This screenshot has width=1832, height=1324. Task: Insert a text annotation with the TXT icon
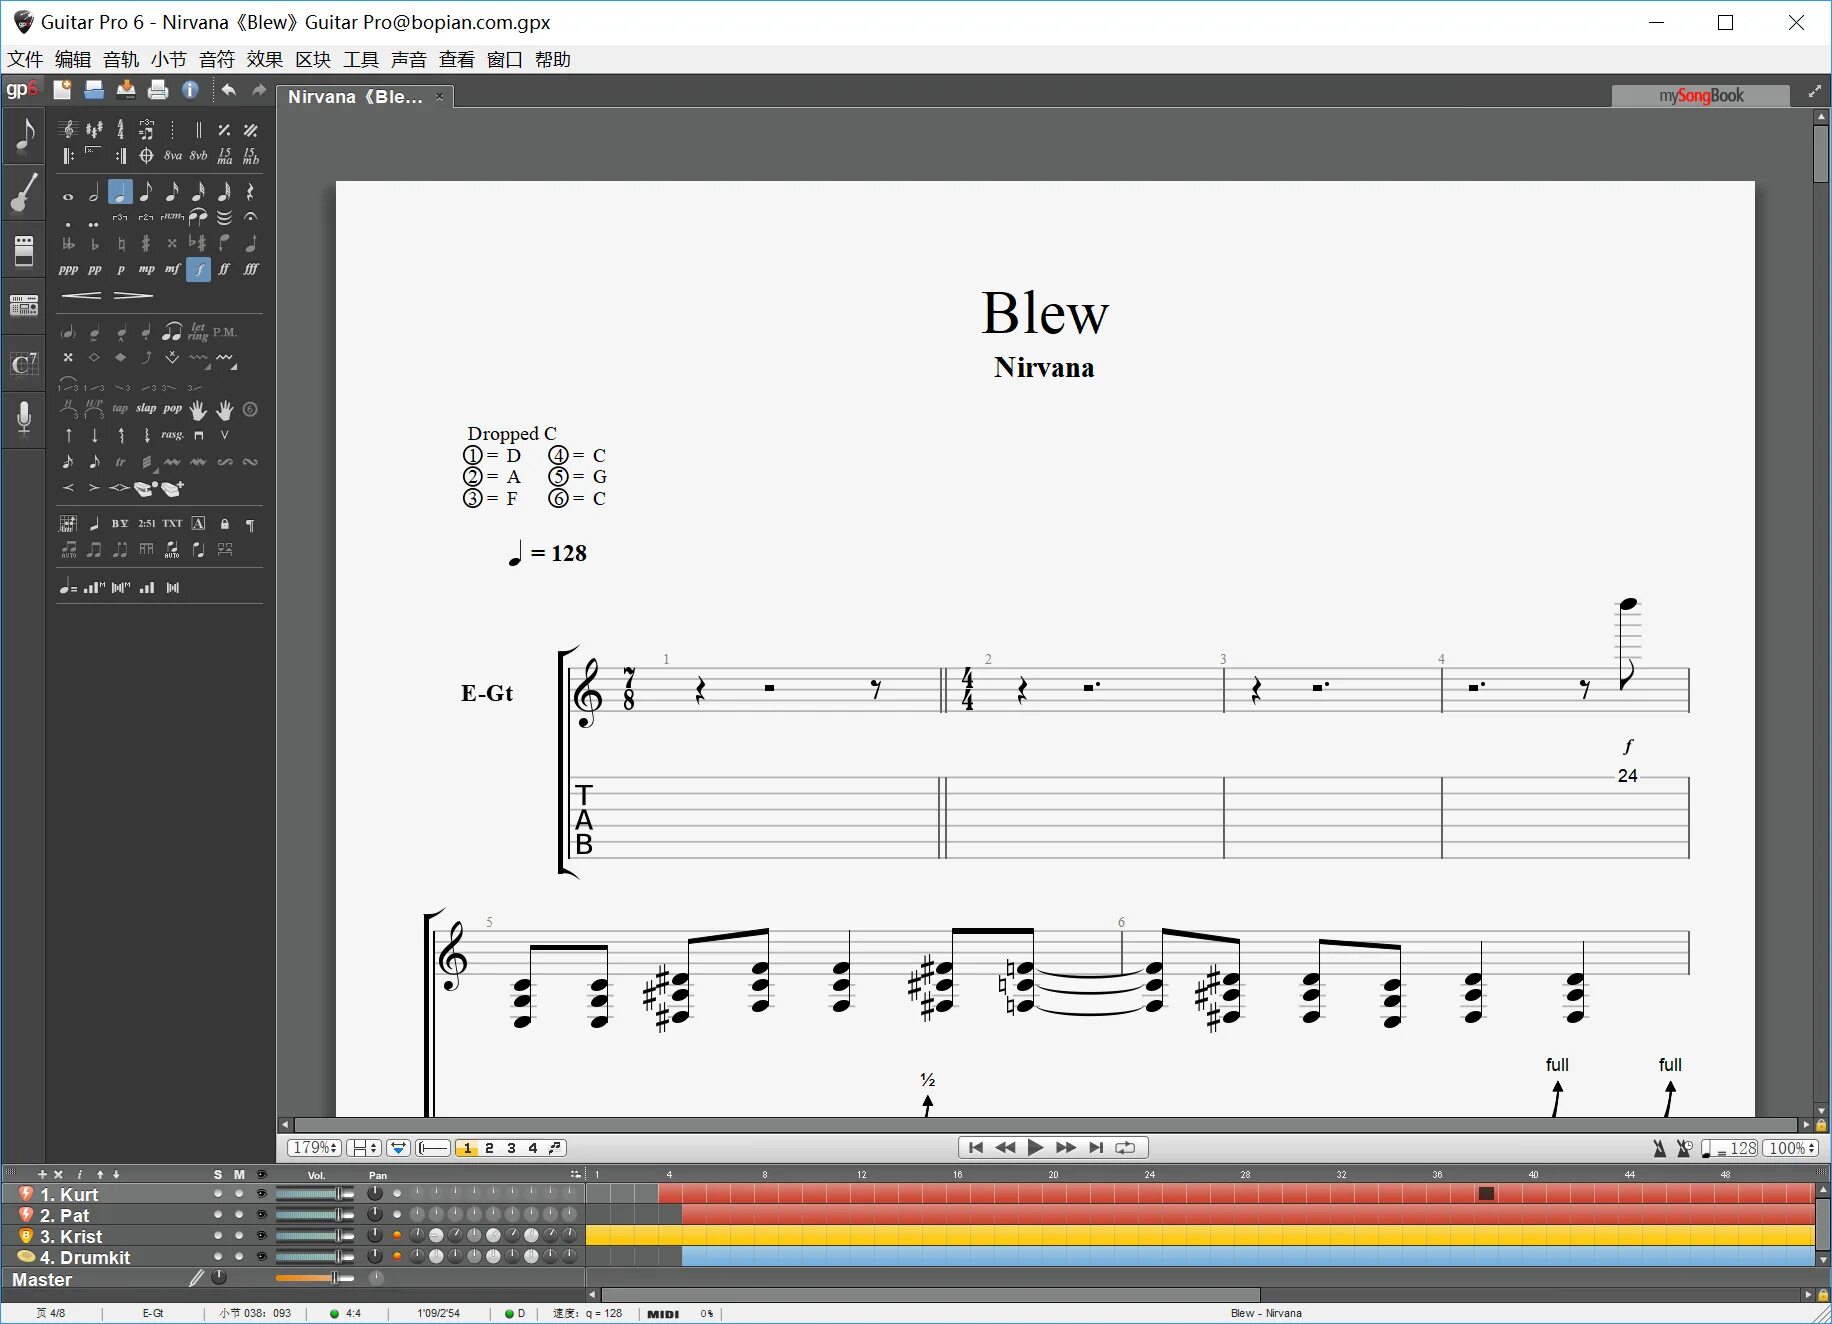(173, 523)
